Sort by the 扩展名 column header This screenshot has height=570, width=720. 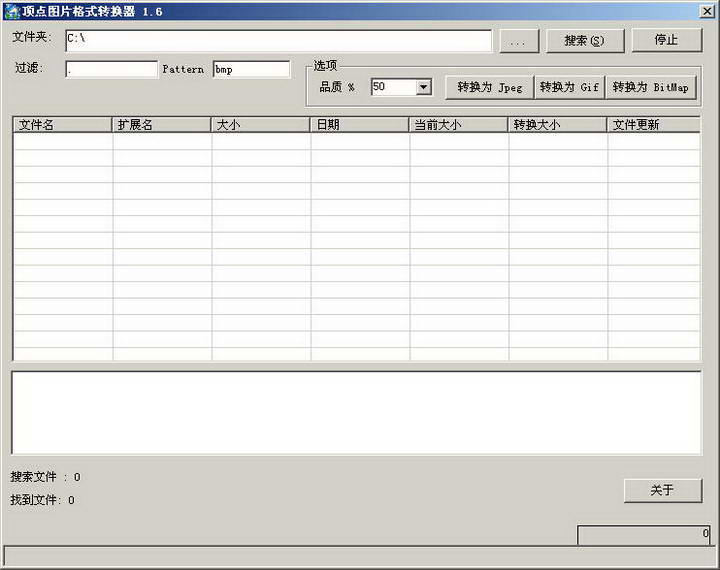pyautogui.click(x=161, y=125)
